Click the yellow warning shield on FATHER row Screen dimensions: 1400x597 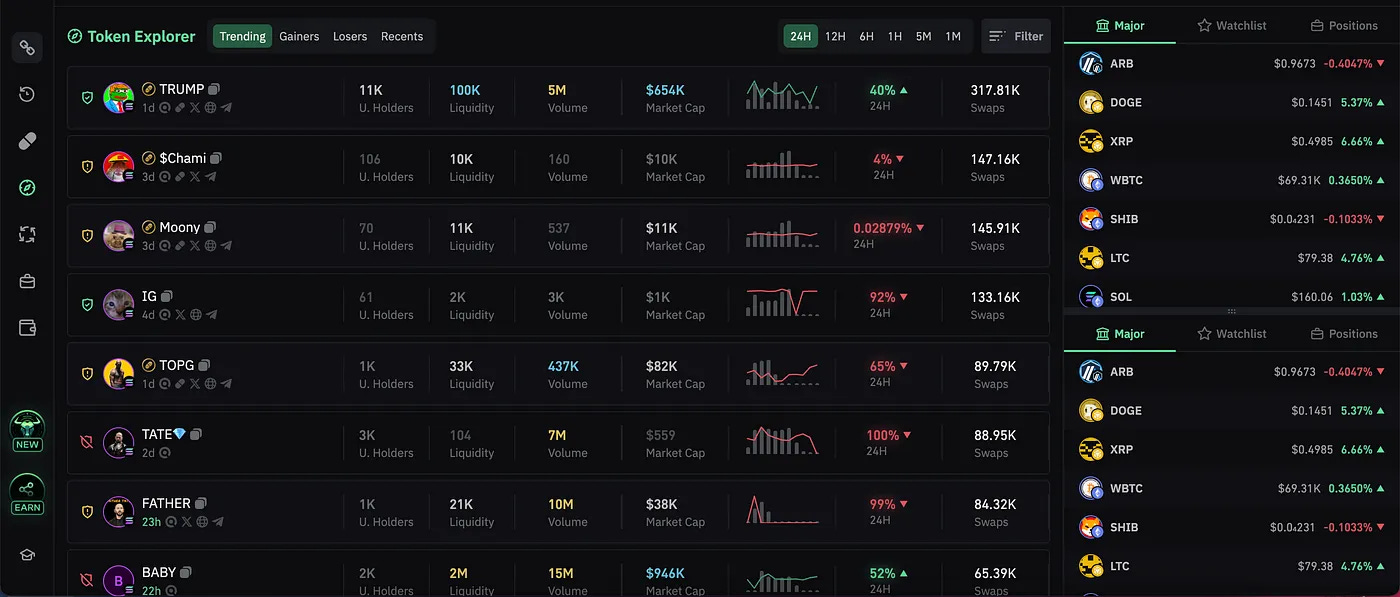pos(87,512)
